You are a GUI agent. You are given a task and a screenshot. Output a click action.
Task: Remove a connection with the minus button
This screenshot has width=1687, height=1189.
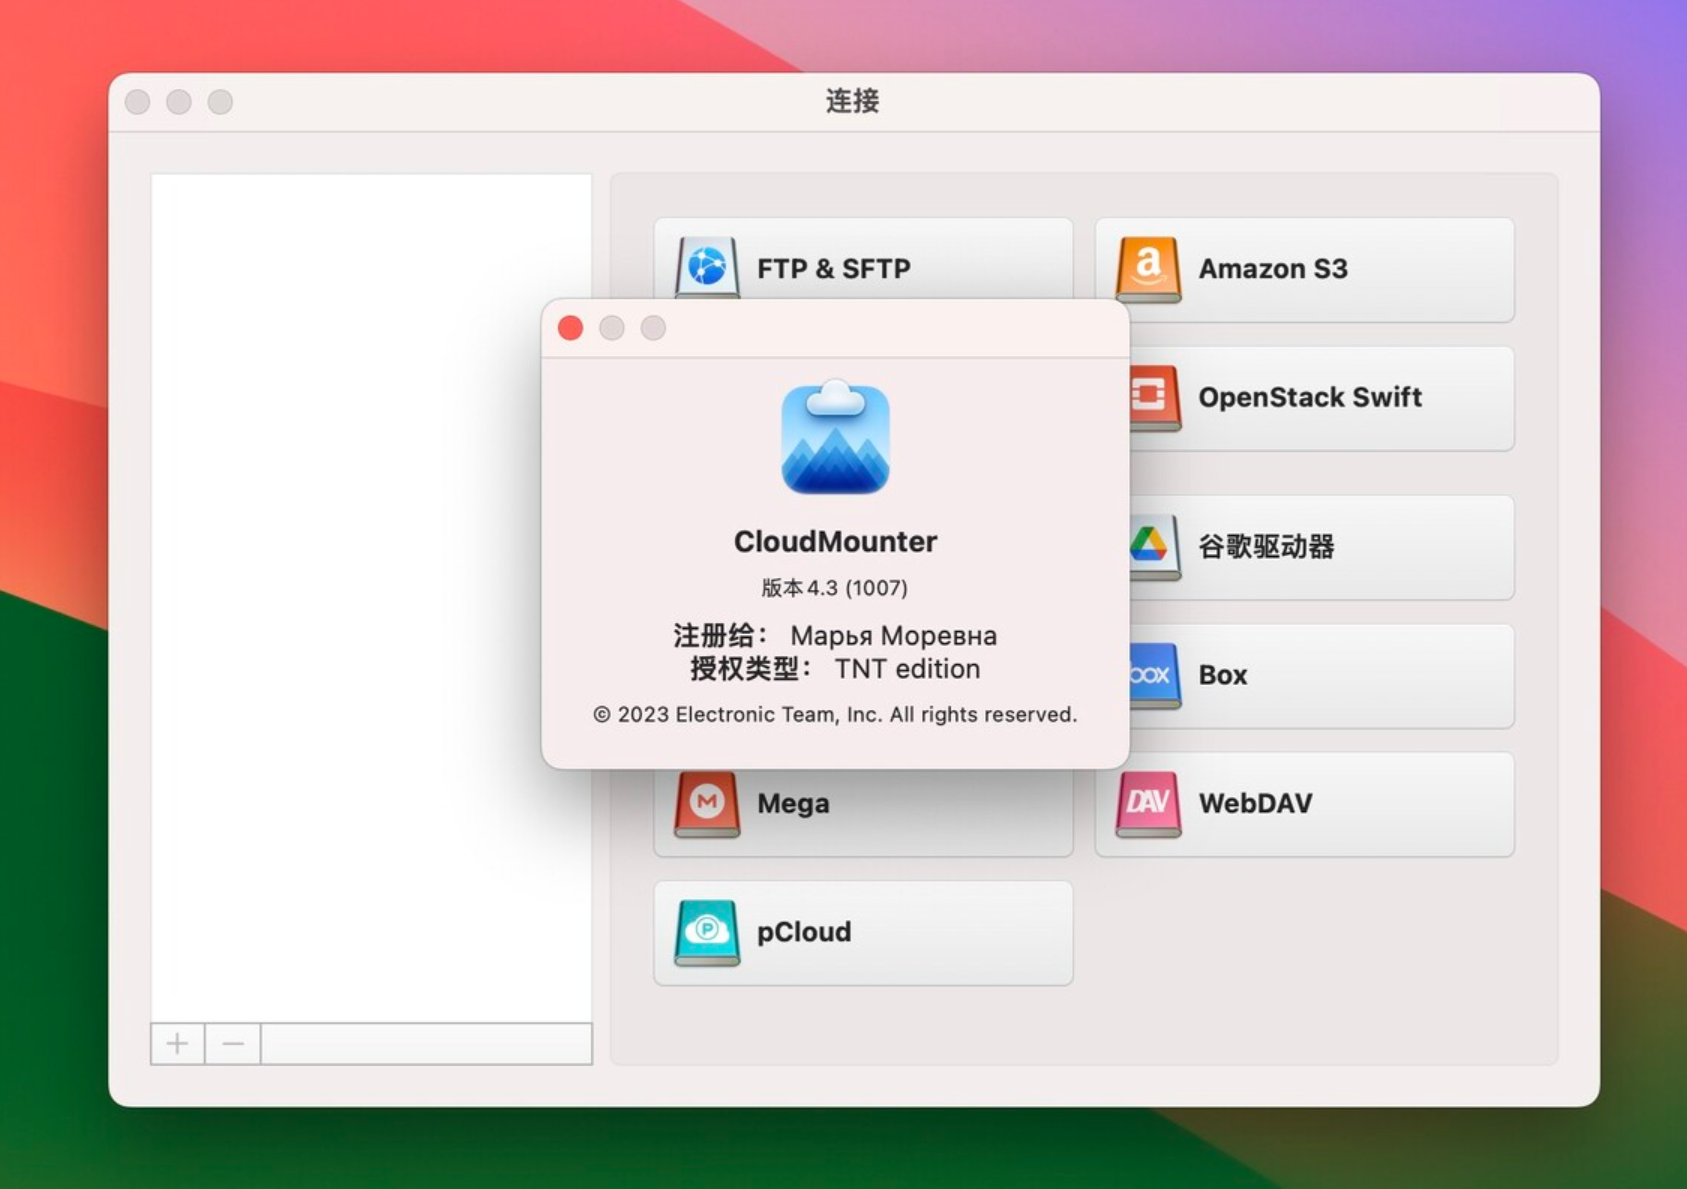233,1044
